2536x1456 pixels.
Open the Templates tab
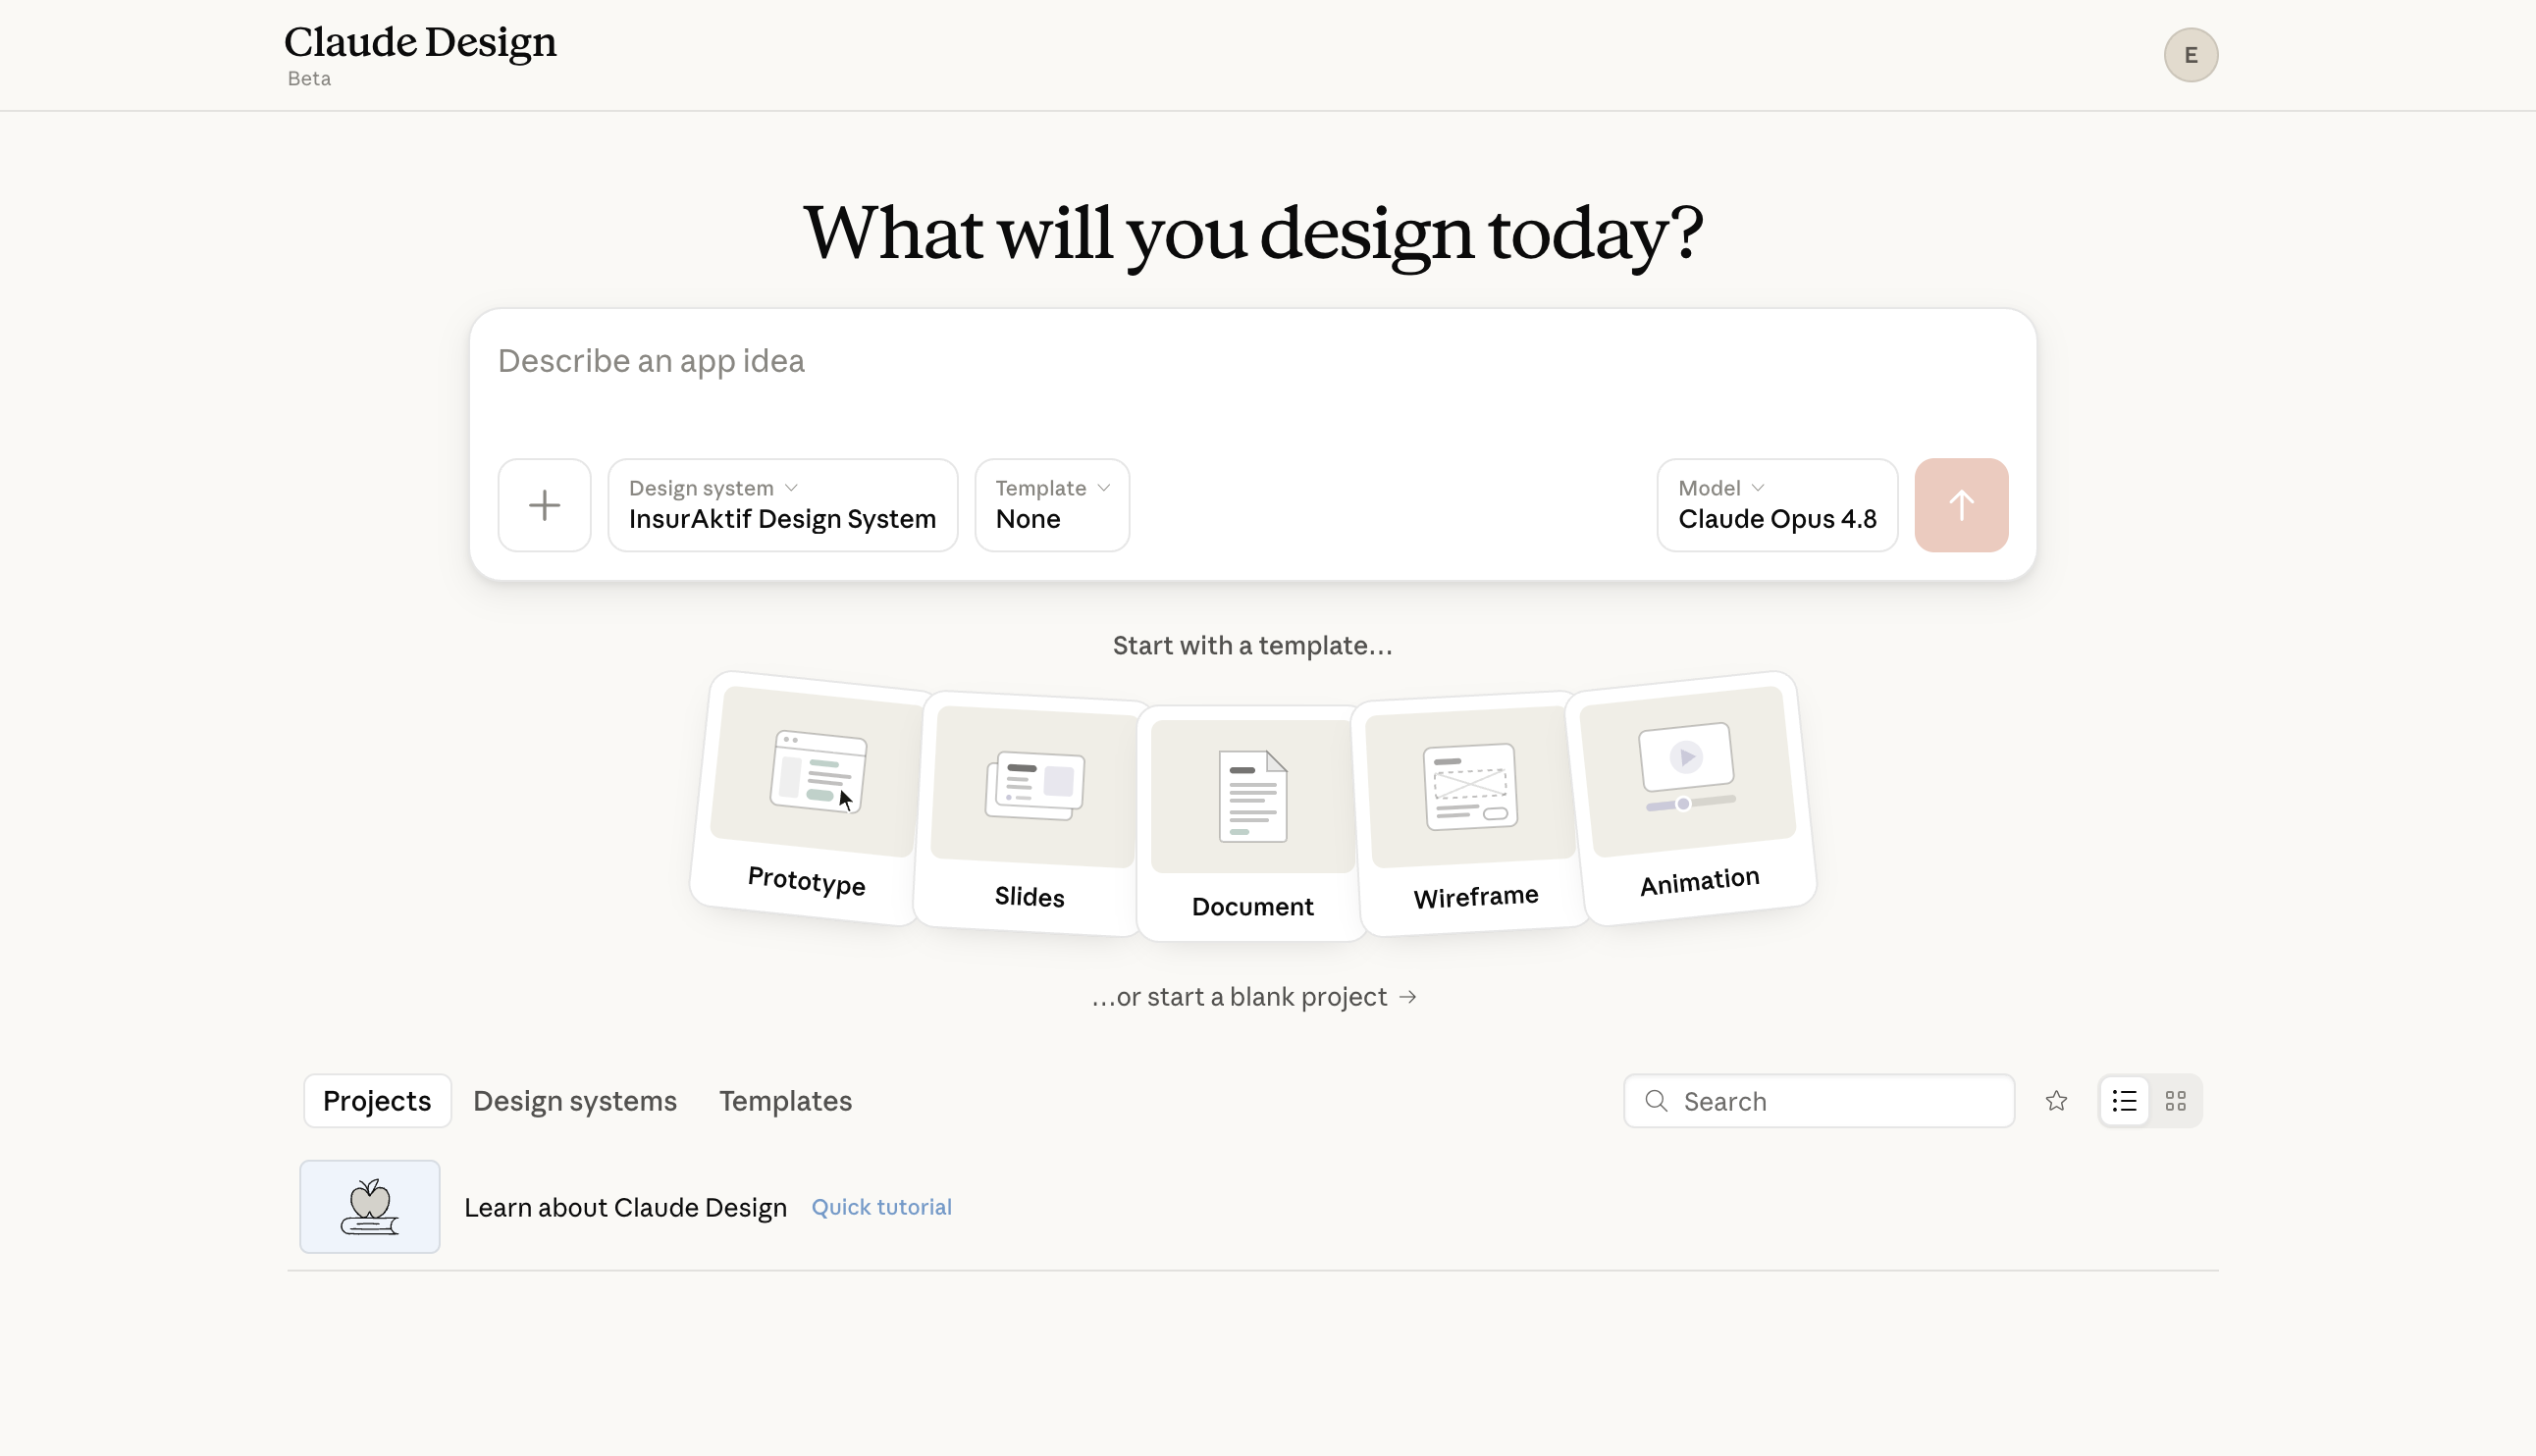coord(785,1101)
